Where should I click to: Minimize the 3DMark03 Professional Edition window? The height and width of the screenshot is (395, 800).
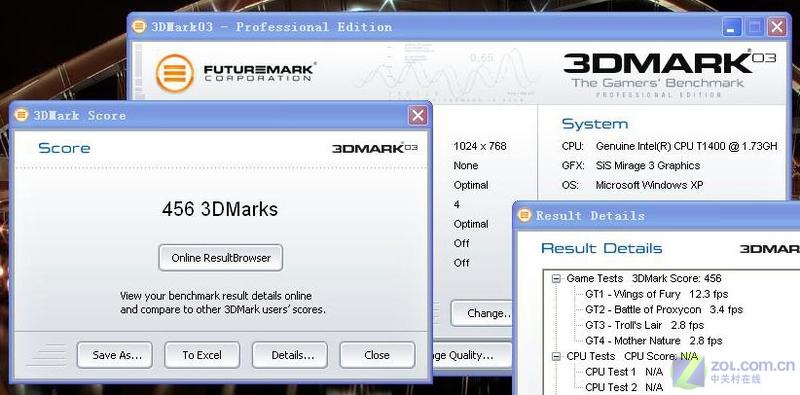(732, 27)
